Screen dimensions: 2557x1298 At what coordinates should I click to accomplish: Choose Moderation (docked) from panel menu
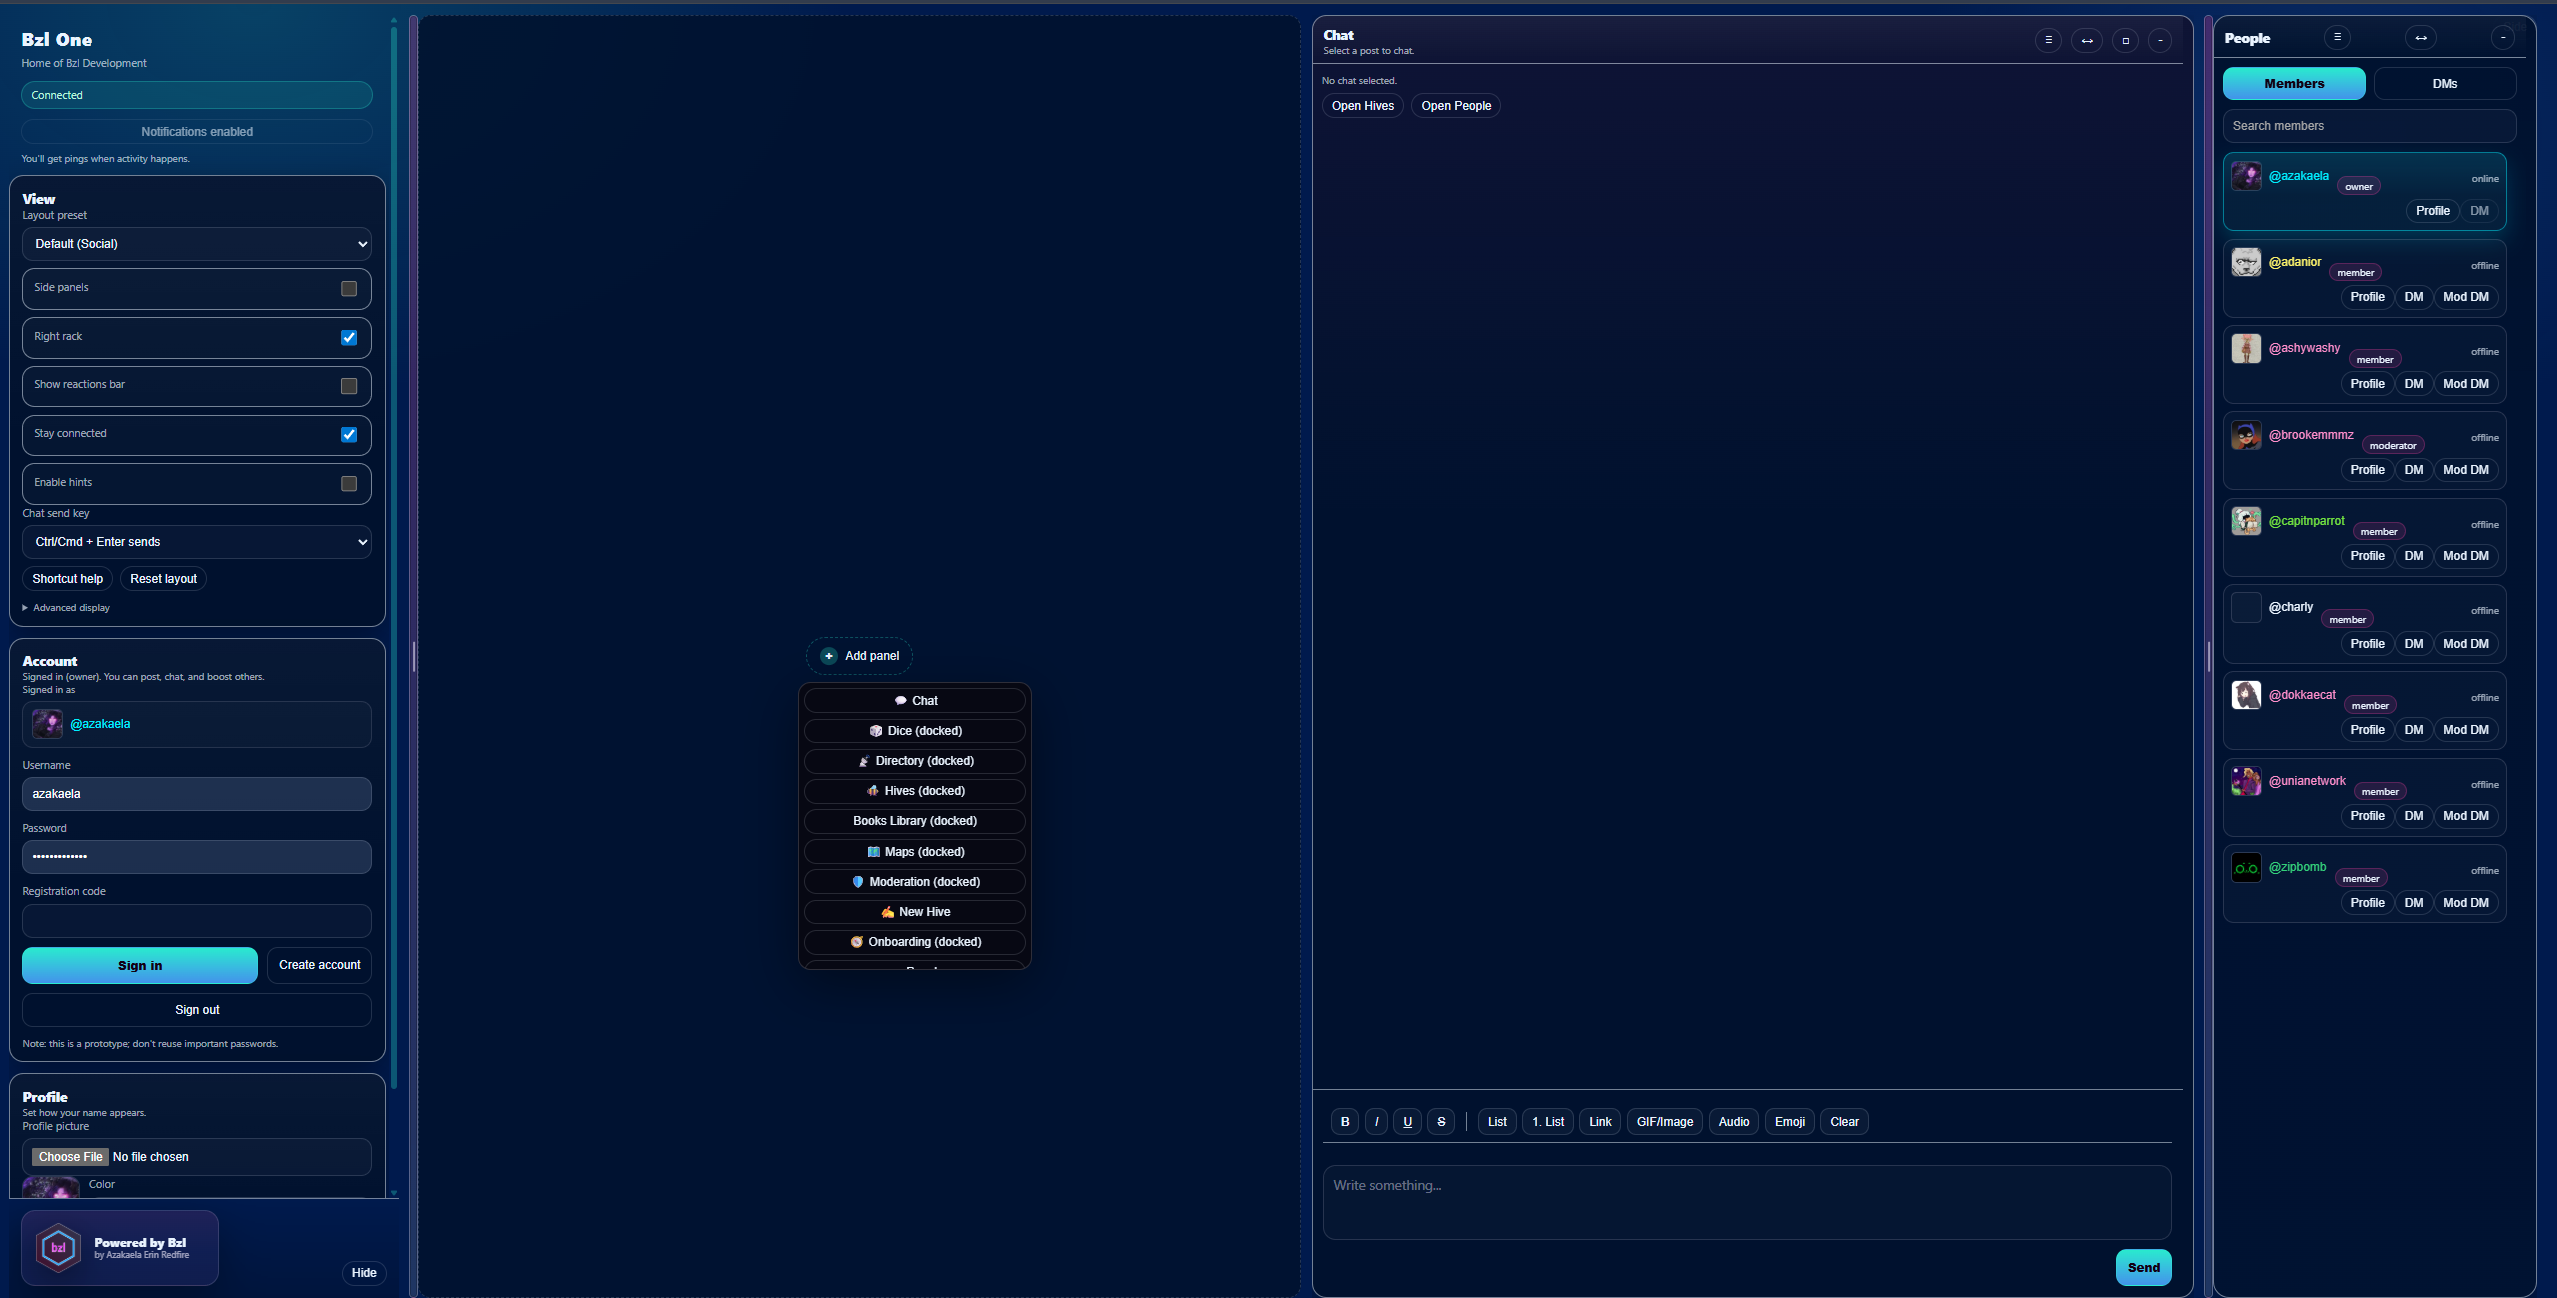click(915, 882)
